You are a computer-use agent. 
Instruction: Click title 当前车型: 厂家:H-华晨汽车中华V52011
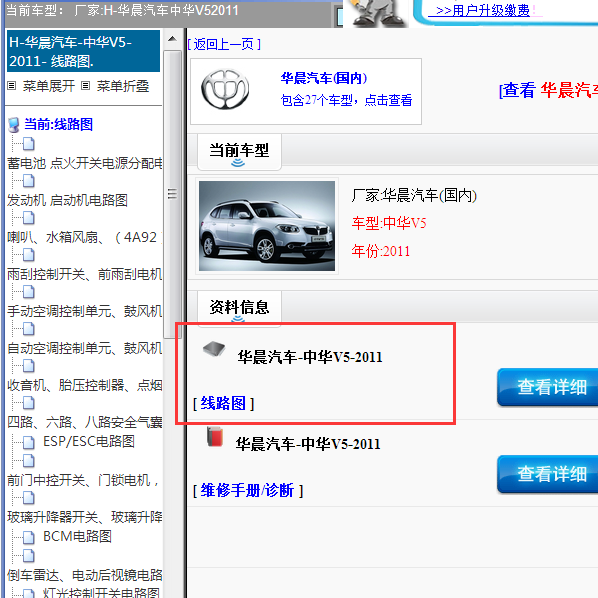pos(122,10)
